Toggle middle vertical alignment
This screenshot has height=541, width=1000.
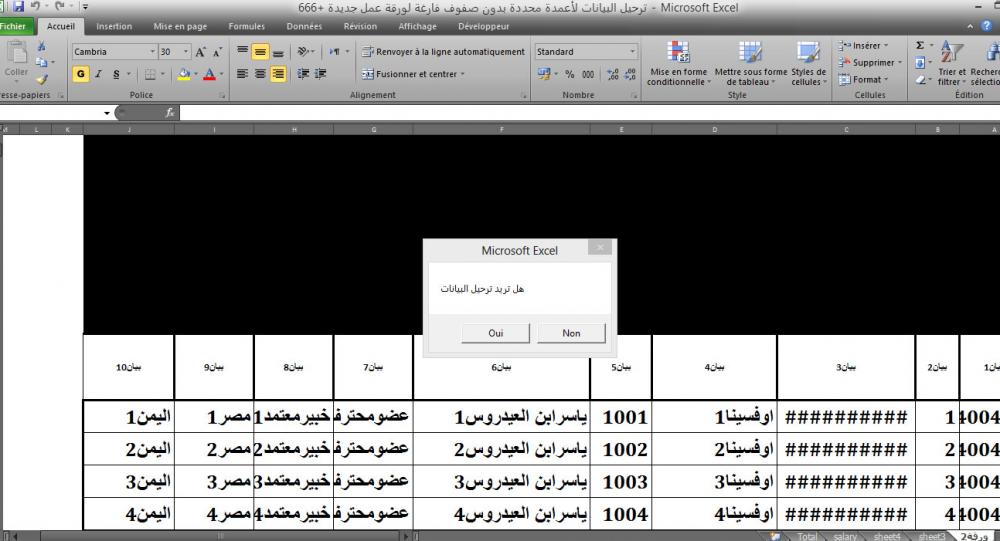click(x=260, y=52)
